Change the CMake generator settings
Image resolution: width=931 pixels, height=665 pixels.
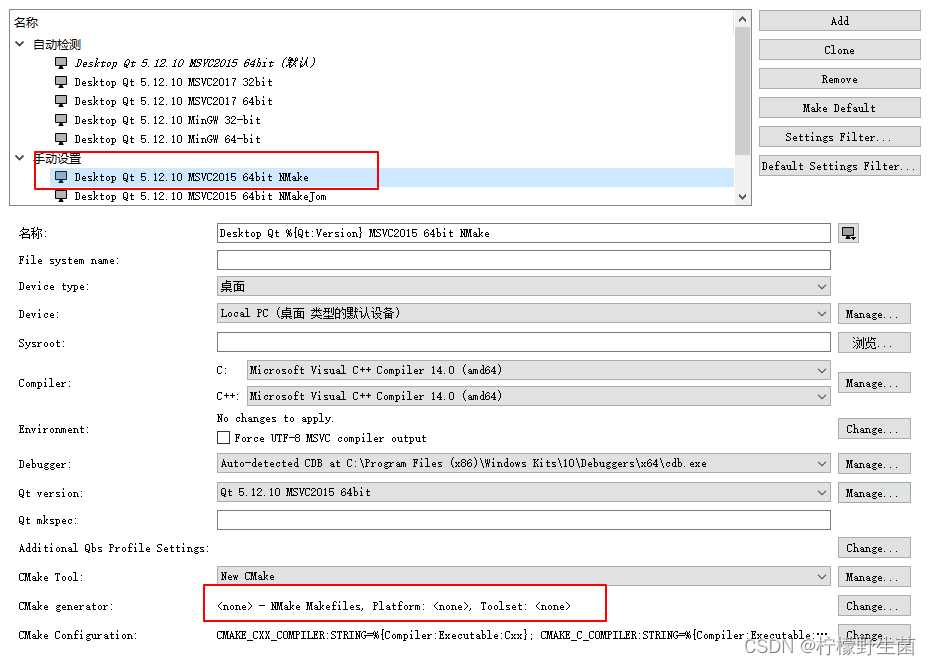coord(872,605)
